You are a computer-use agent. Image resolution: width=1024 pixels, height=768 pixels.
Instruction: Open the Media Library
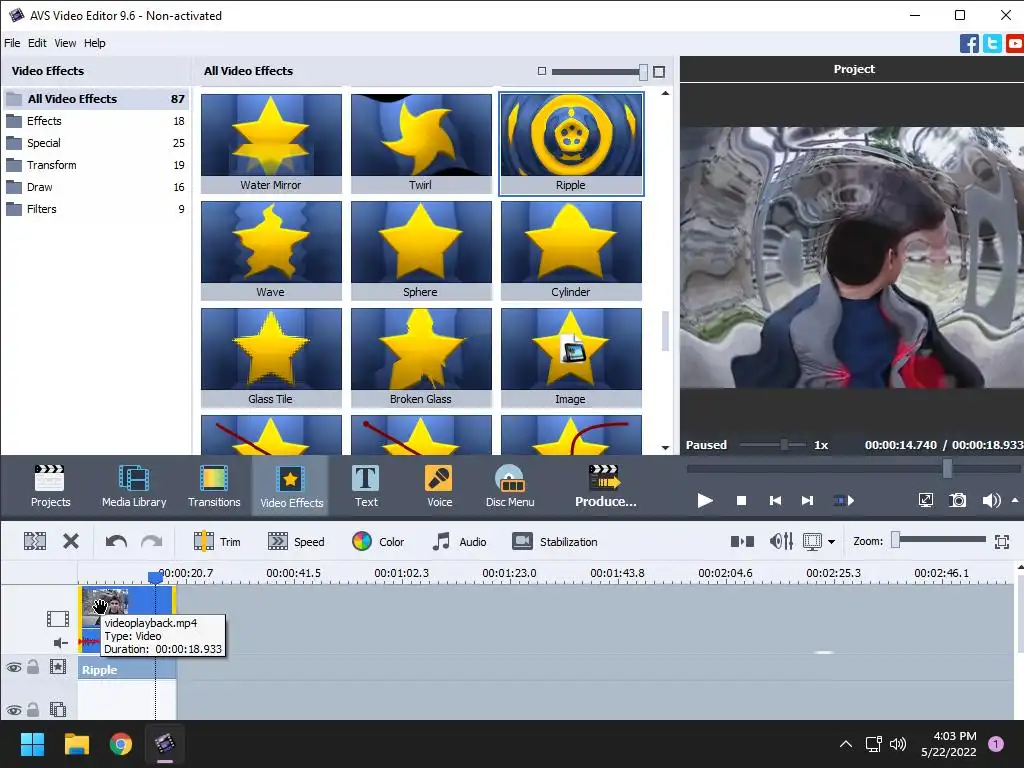pyautogui.click(x=134, y=486)
